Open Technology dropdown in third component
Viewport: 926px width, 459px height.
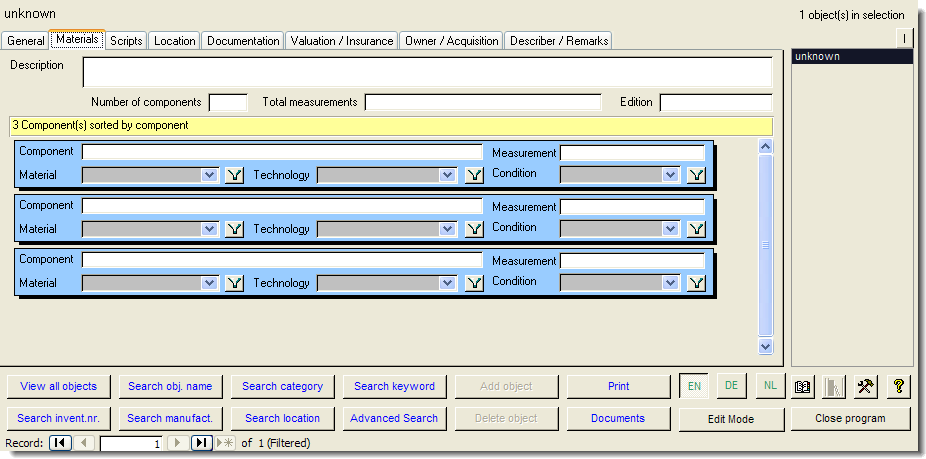[x=449, y=283]
